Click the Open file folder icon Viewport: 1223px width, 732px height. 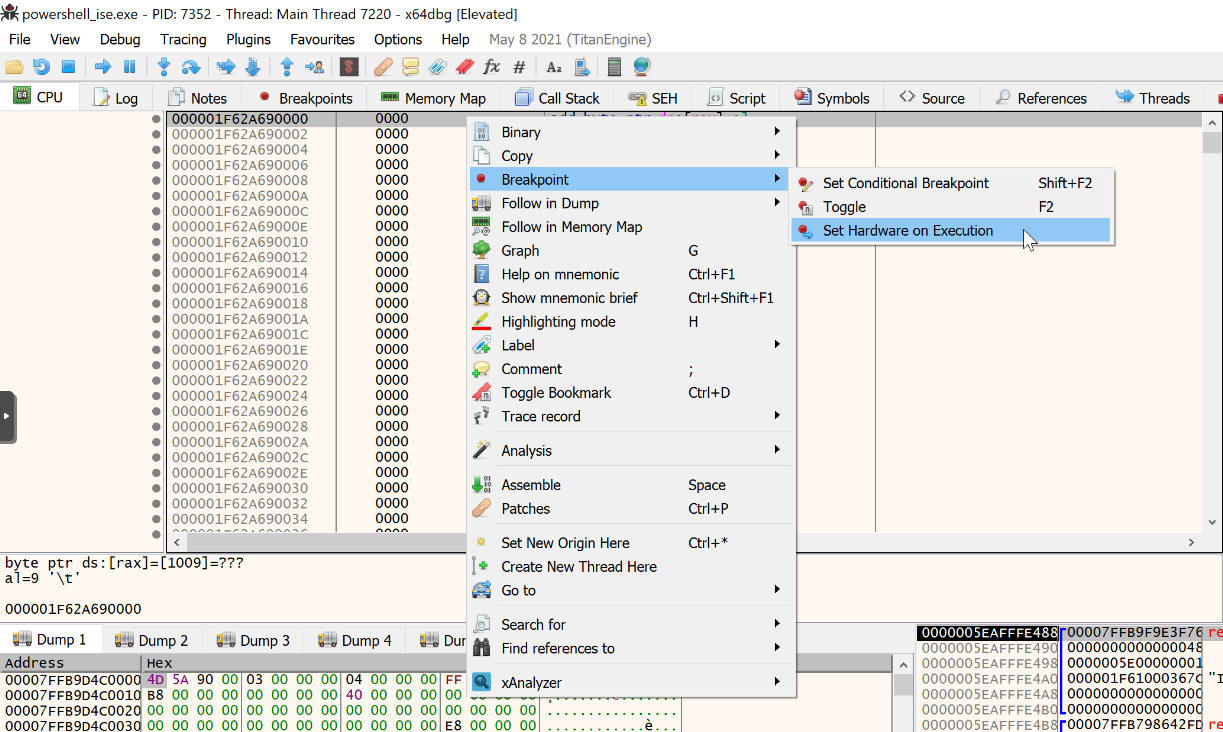coord(14,67)
